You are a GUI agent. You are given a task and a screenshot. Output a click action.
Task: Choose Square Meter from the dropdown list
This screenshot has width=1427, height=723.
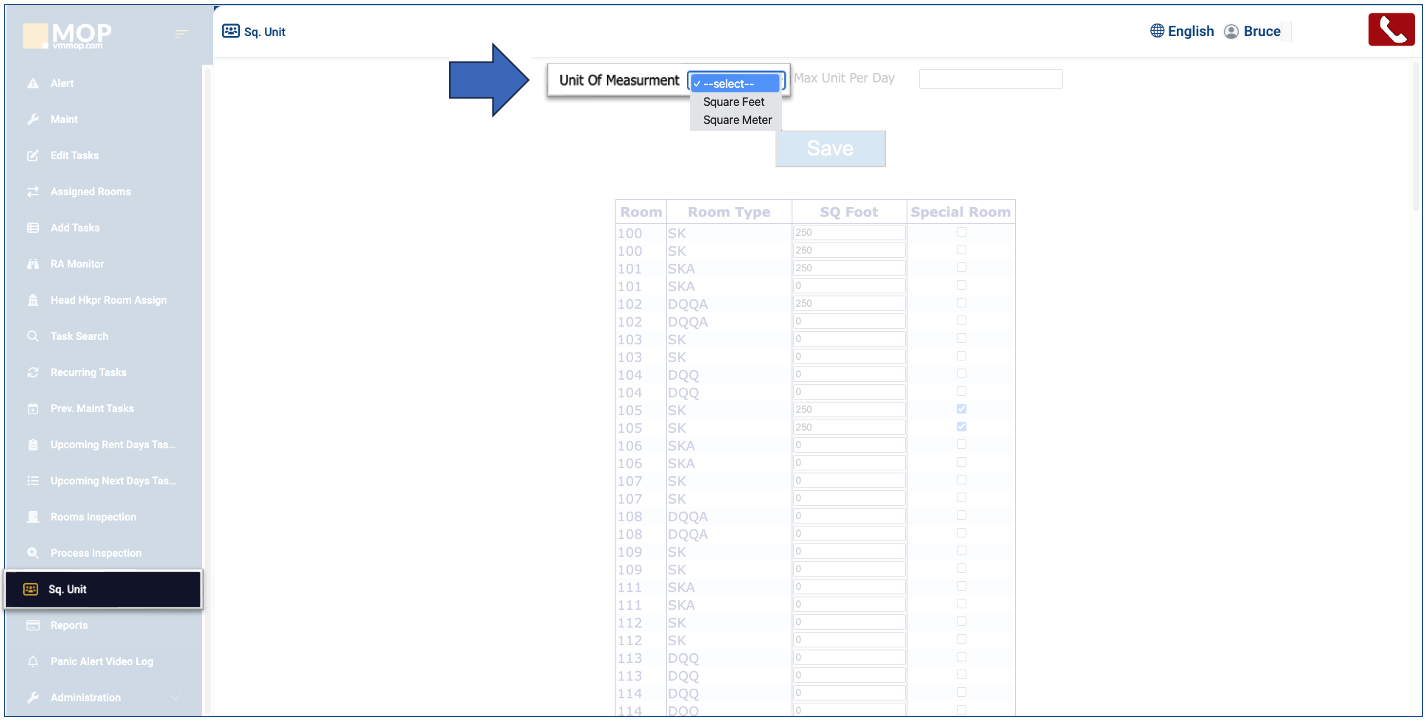tap(737, 120)
